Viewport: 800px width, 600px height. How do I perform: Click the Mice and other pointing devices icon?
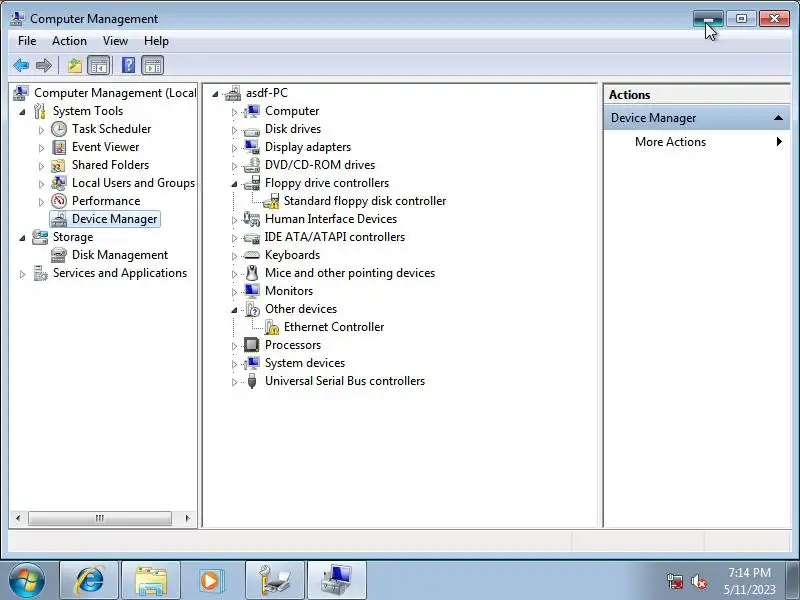point(252,273)
